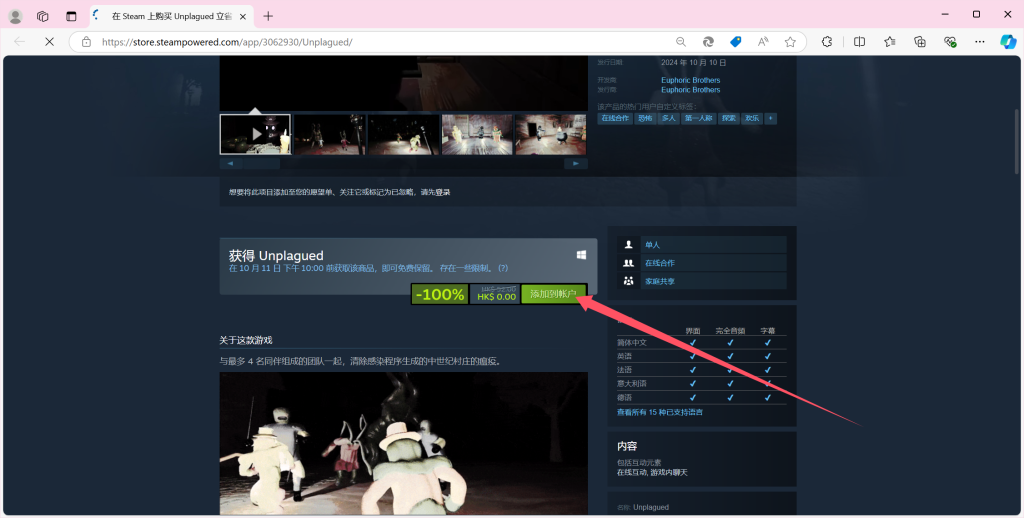View all 15 supported languages link
The image size is (1024, 518).
(660, 412)
